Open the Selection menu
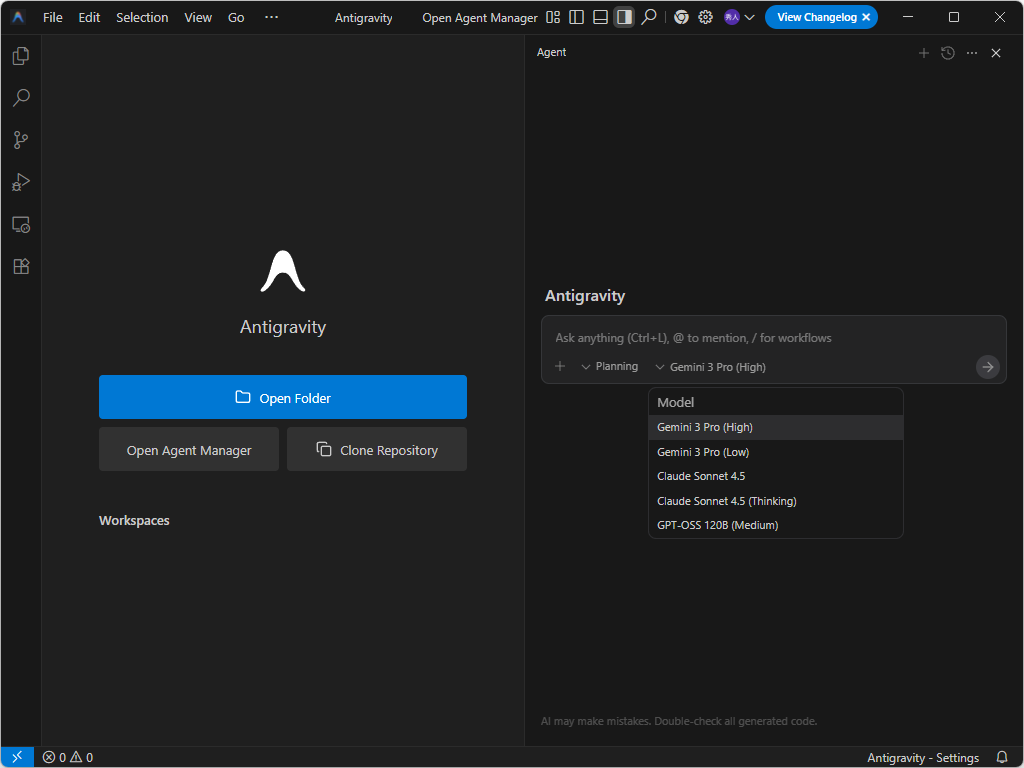 pos(142,17)
